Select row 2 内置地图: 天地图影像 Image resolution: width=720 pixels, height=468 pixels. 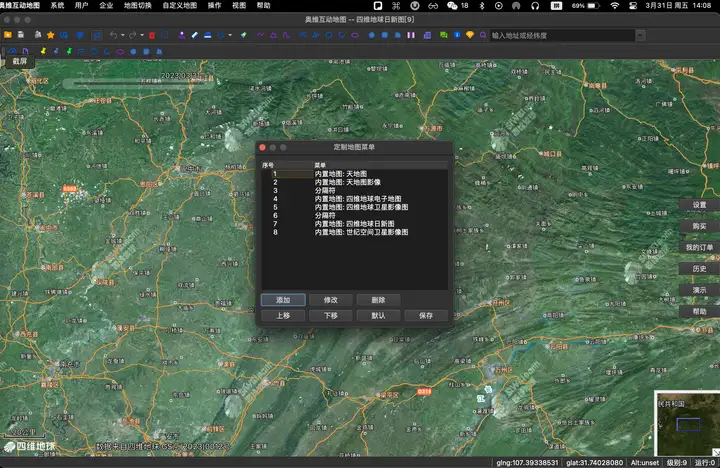(354, 182)
